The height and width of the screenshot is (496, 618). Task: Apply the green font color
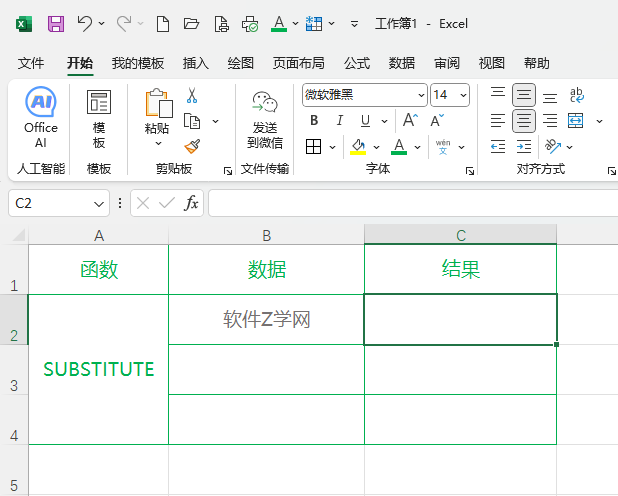[399, 147]
